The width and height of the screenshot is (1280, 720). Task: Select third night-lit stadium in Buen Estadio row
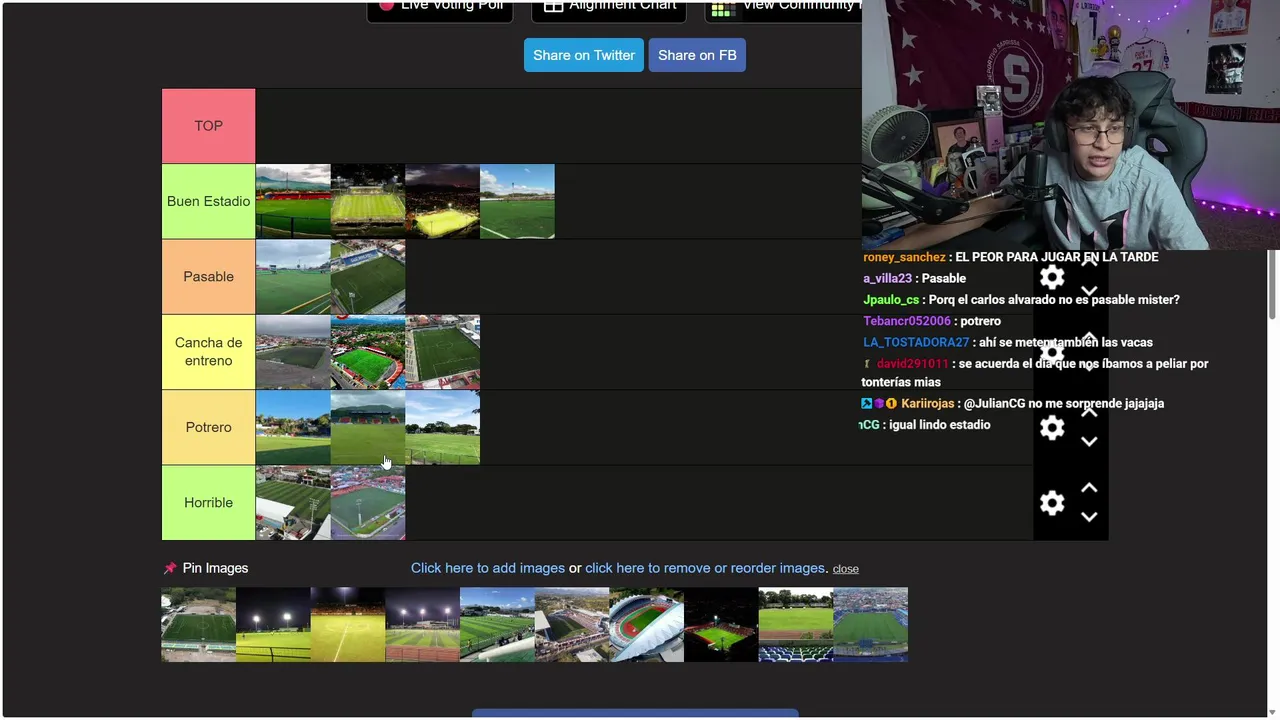[443, 202]
